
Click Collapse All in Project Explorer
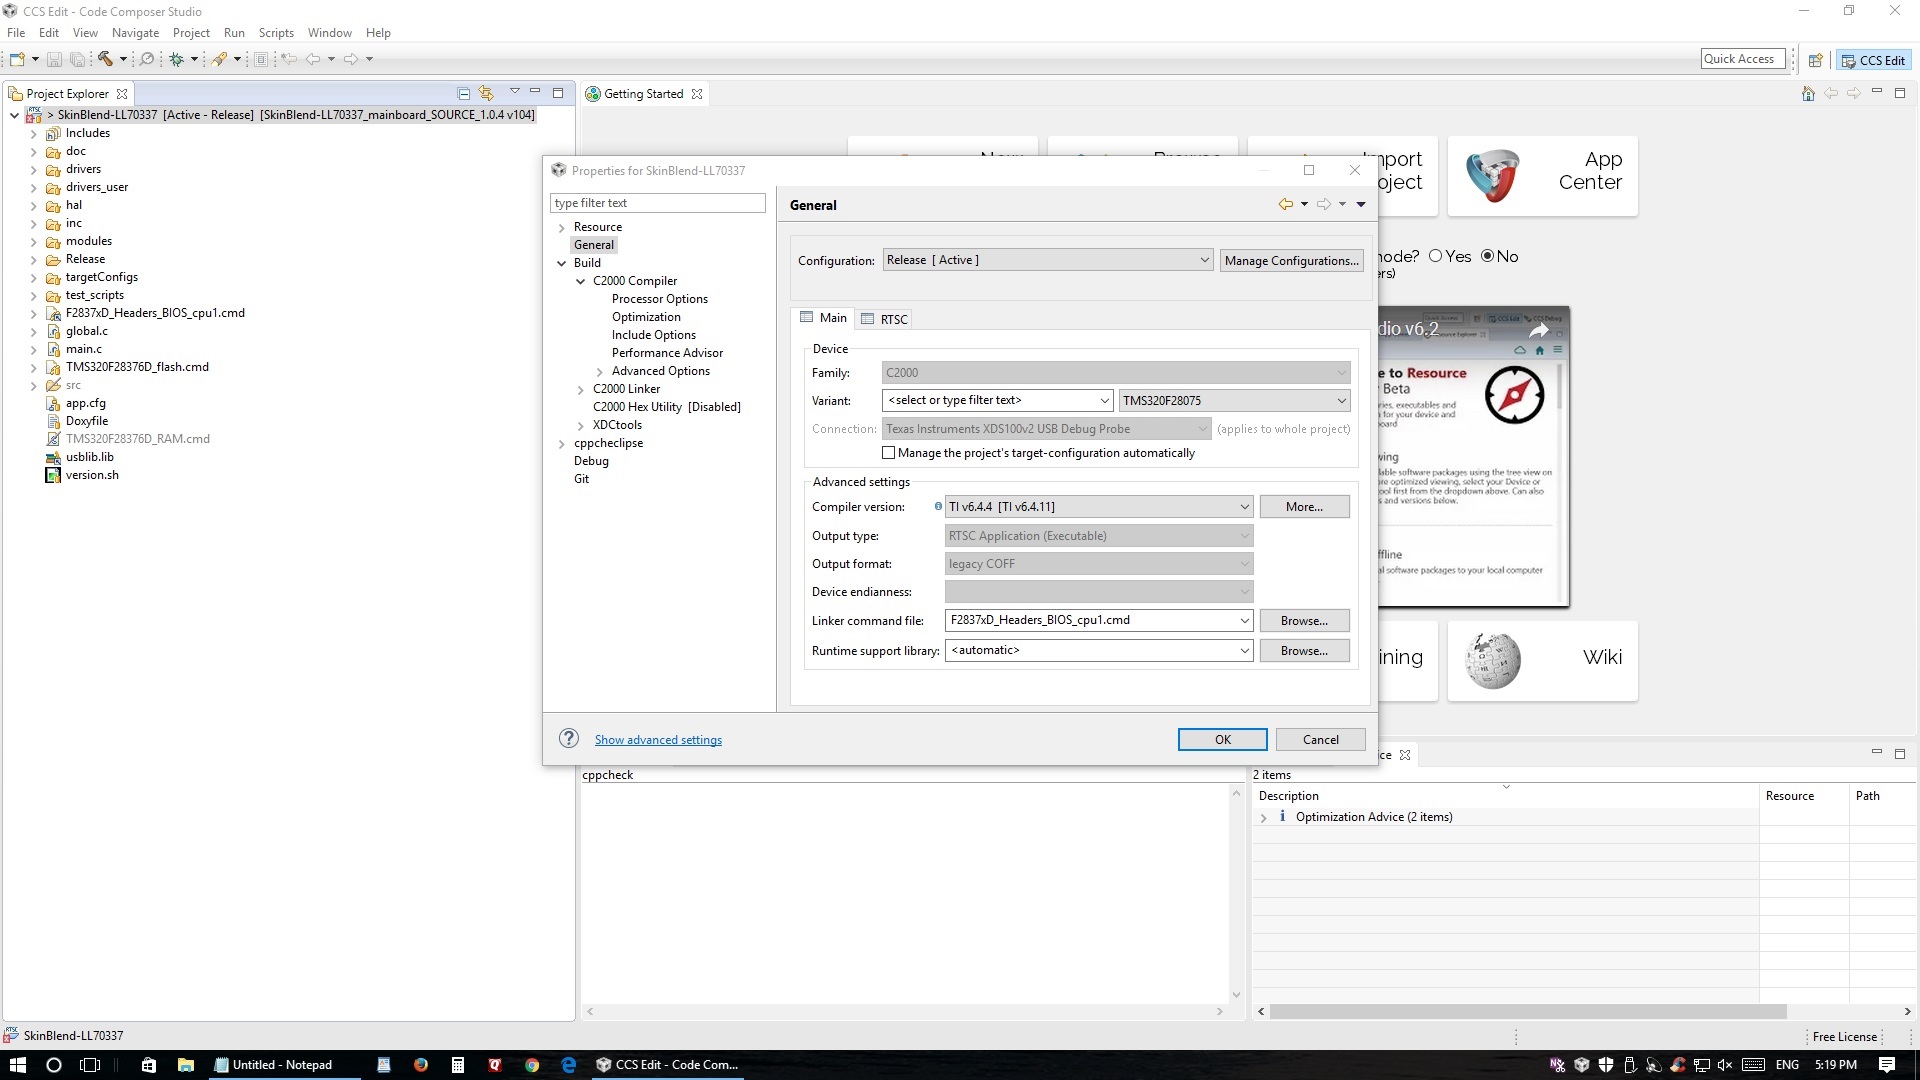point(464,93)
